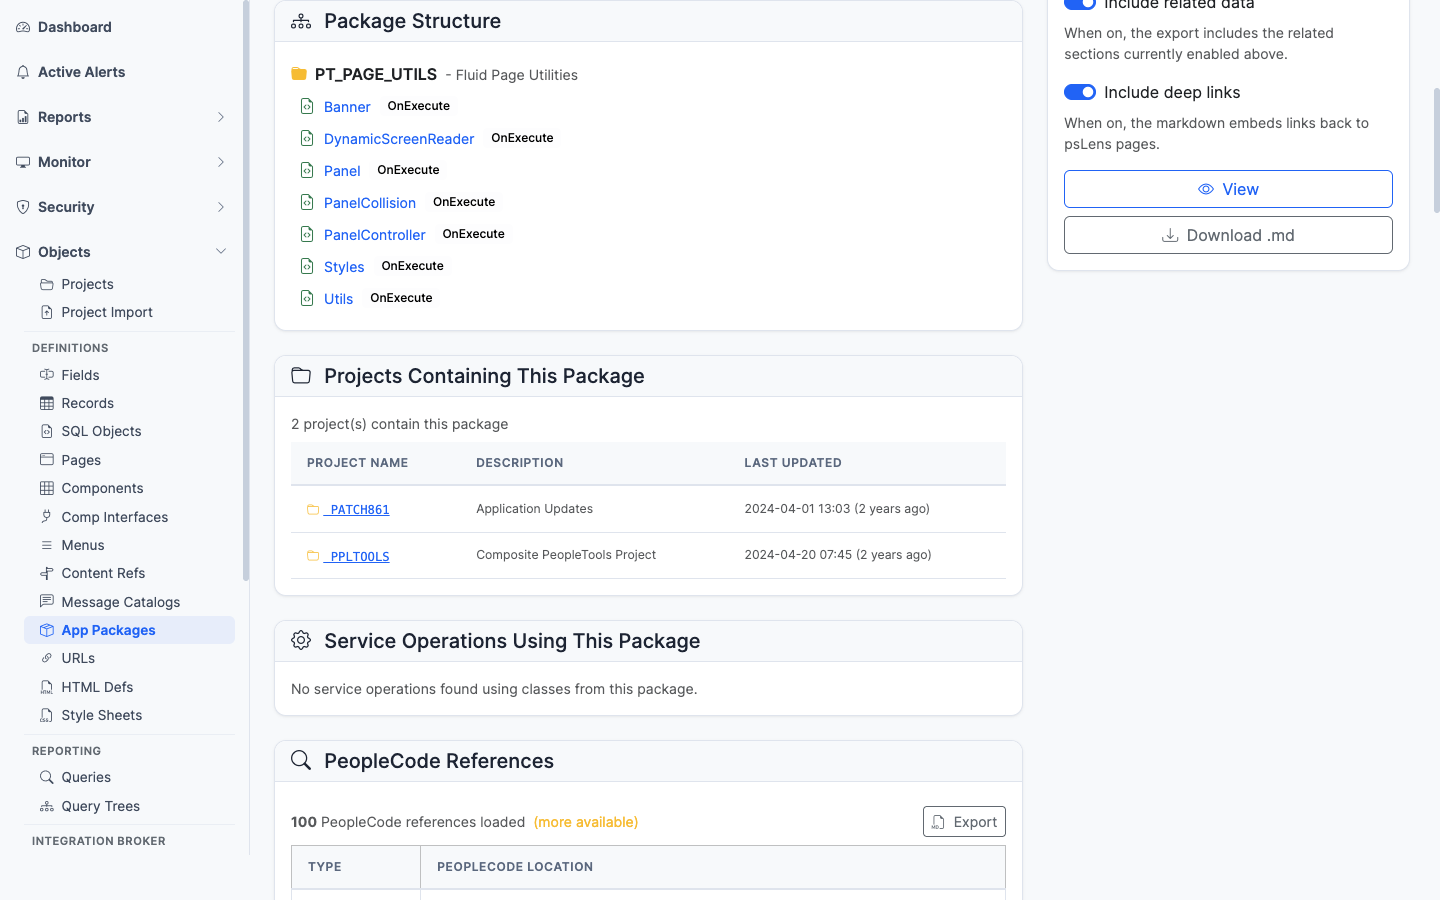Click the sidebar vertical scrollbar

(246, 290)
